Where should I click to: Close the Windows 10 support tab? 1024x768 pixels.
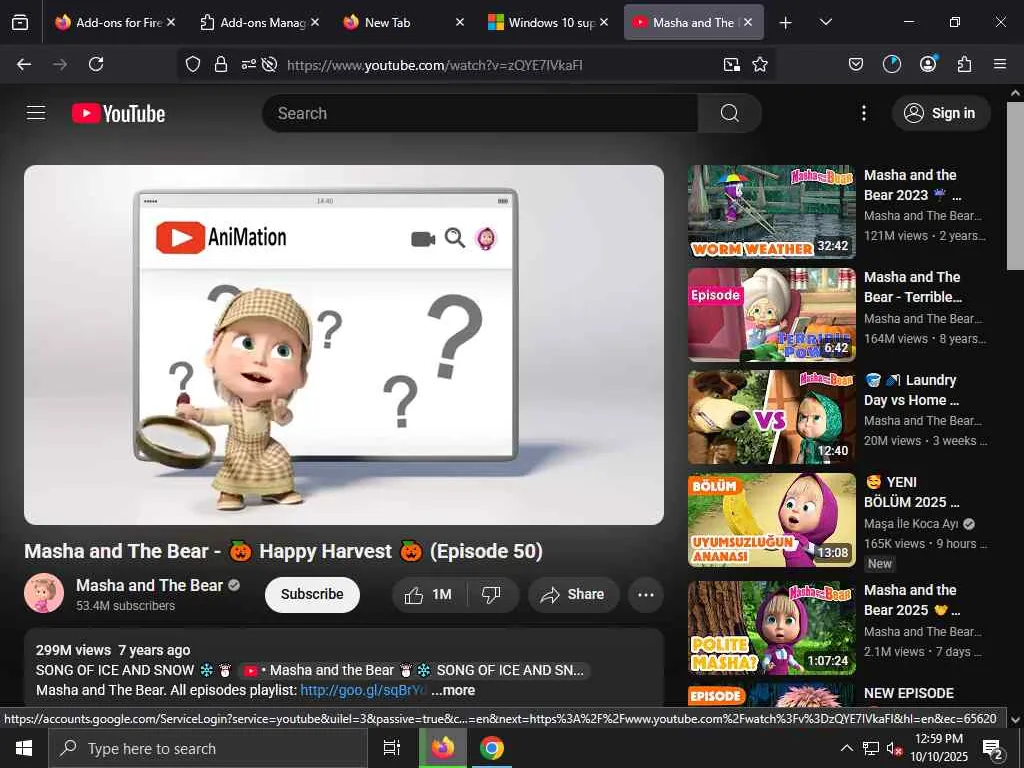tap(604, 22)
